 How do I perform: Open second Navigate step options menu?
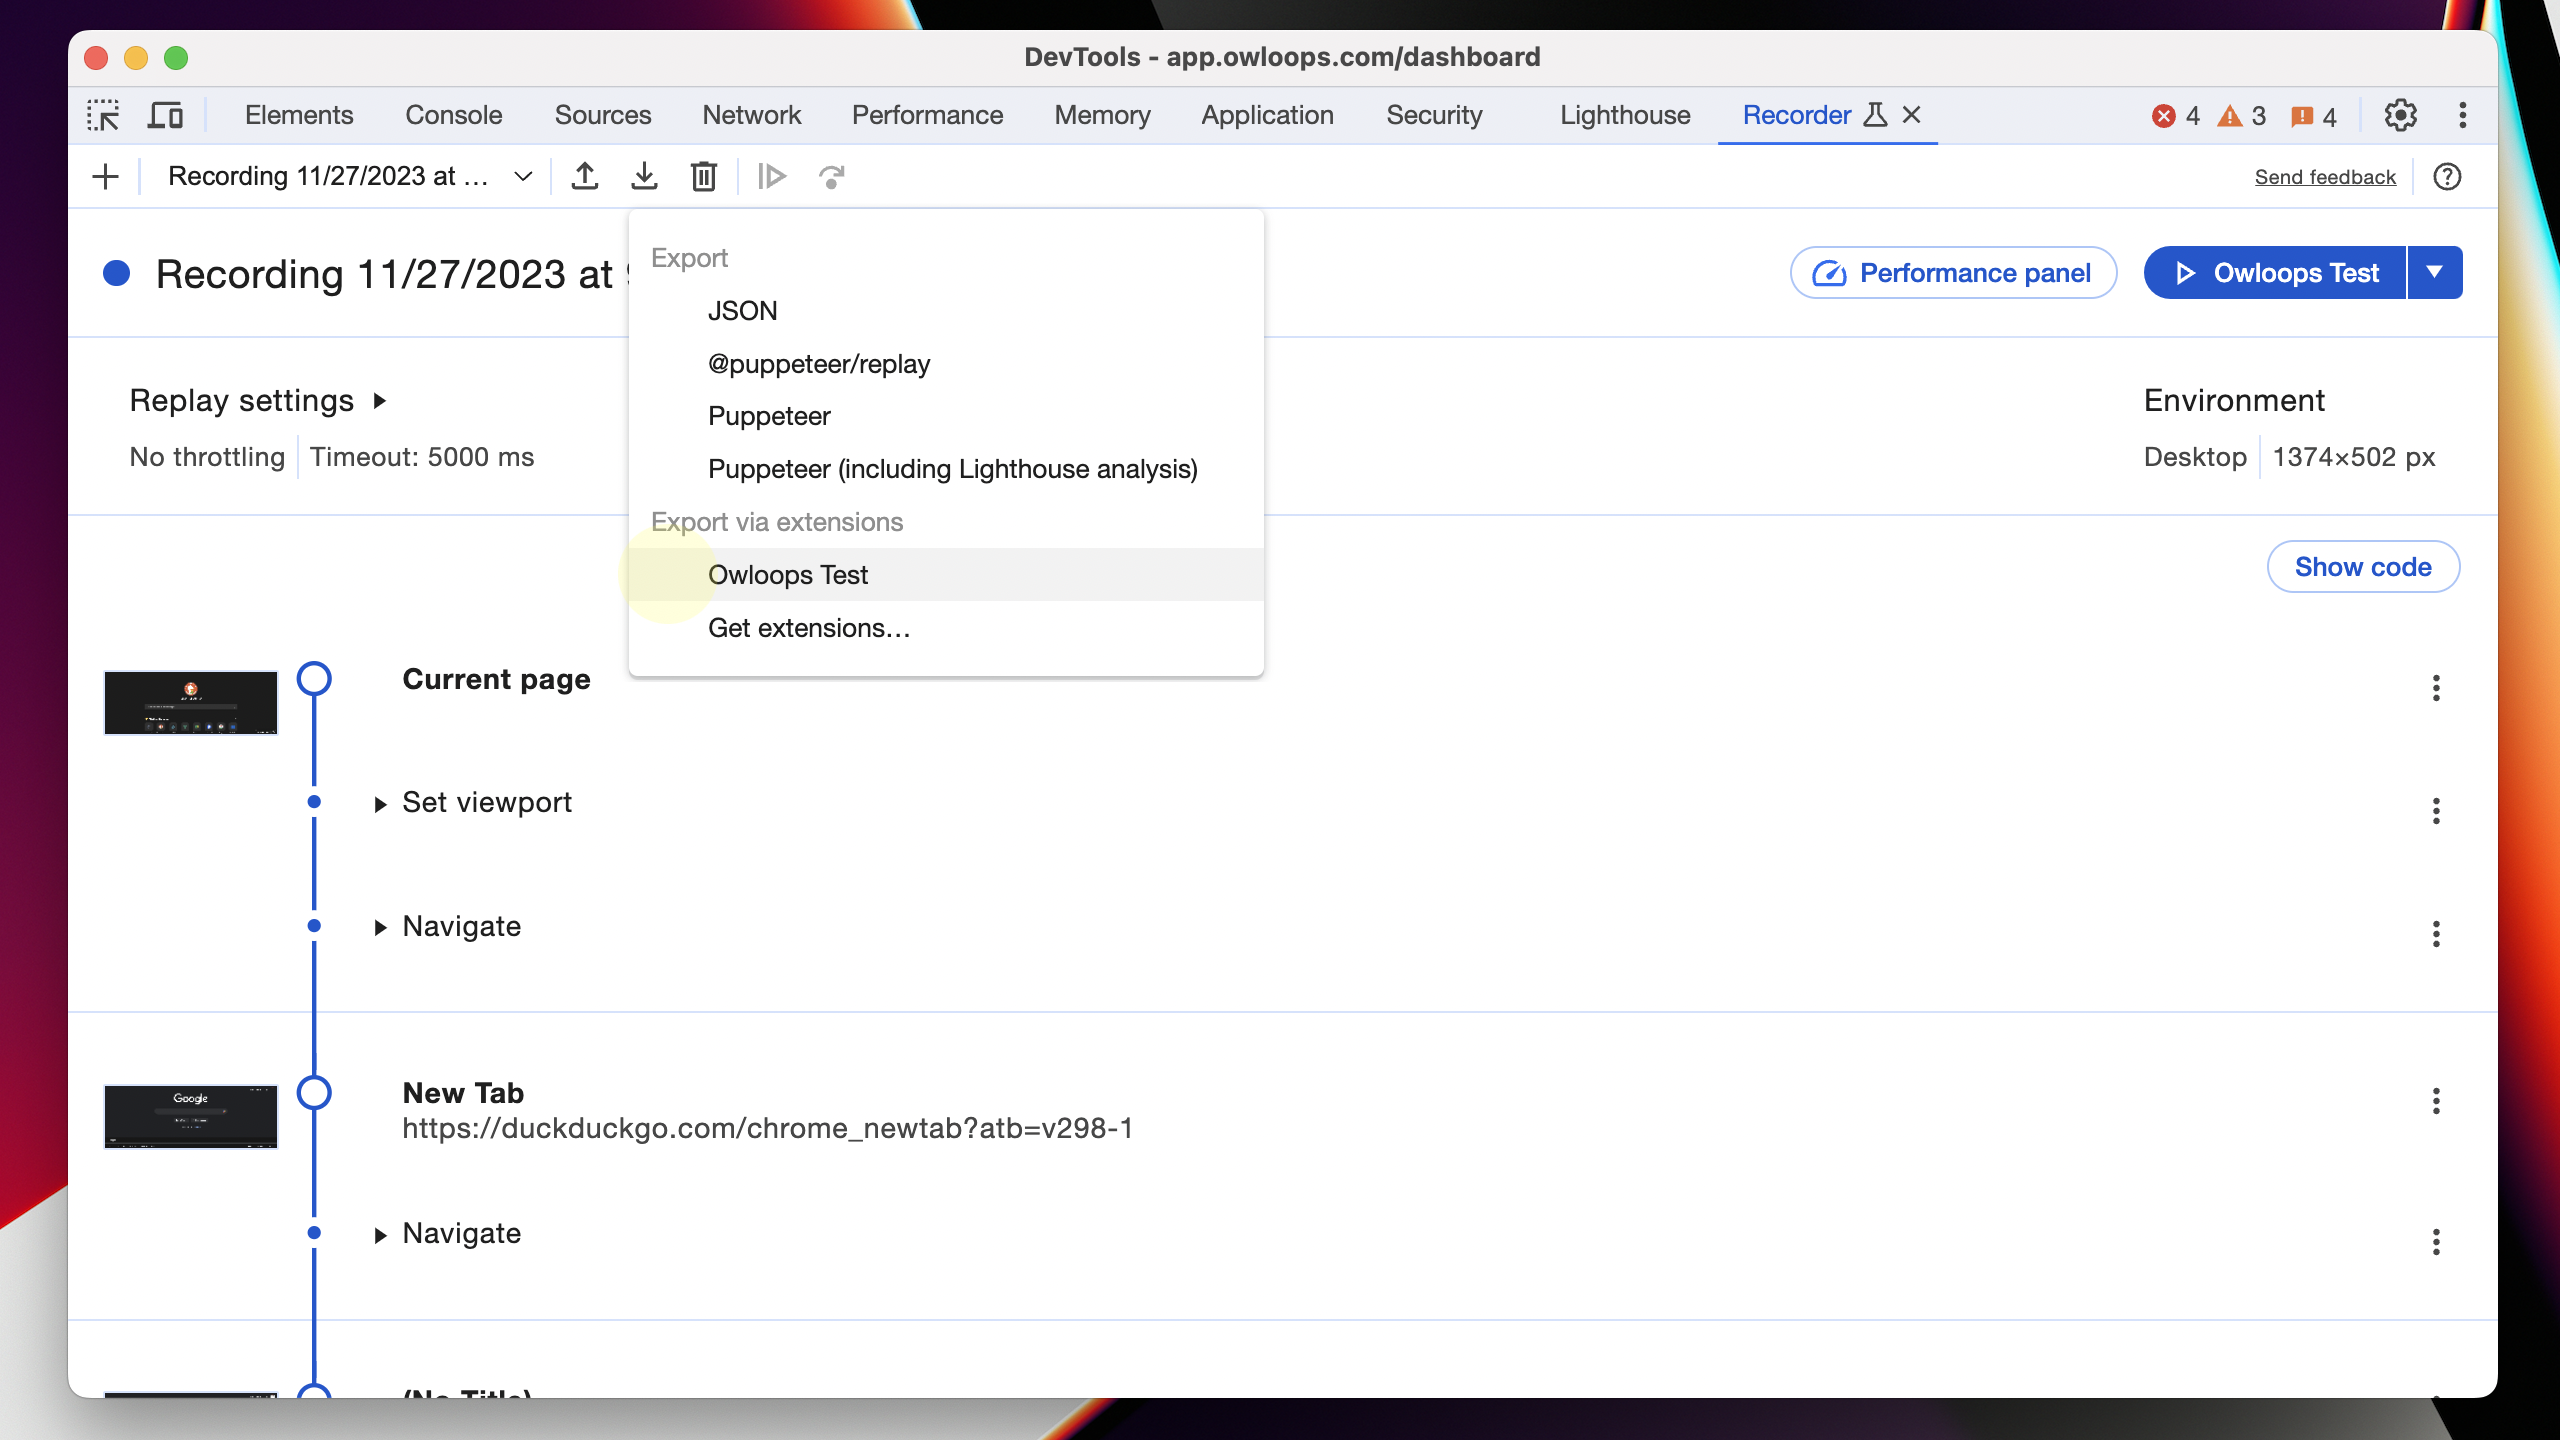pos(2436,1242)
